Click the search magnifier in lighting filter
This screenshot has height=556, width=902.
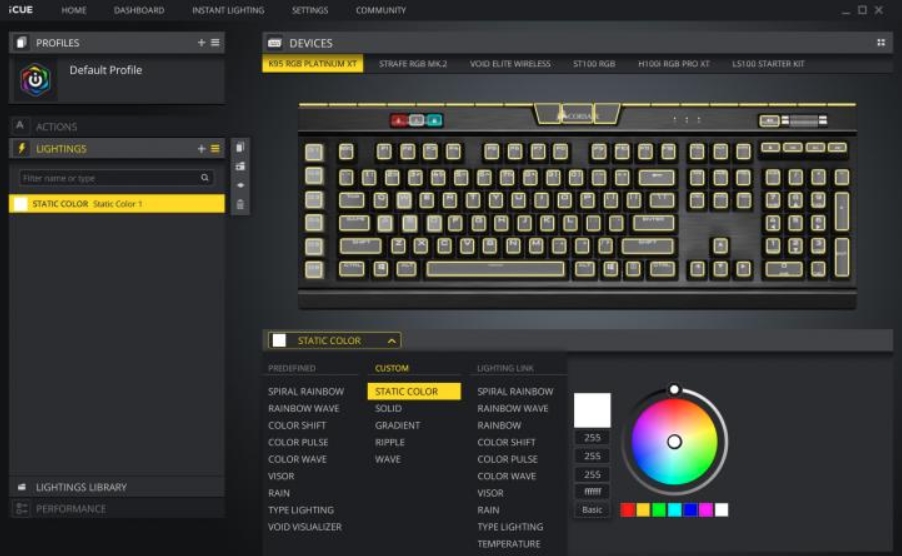[x=205, y=178]
